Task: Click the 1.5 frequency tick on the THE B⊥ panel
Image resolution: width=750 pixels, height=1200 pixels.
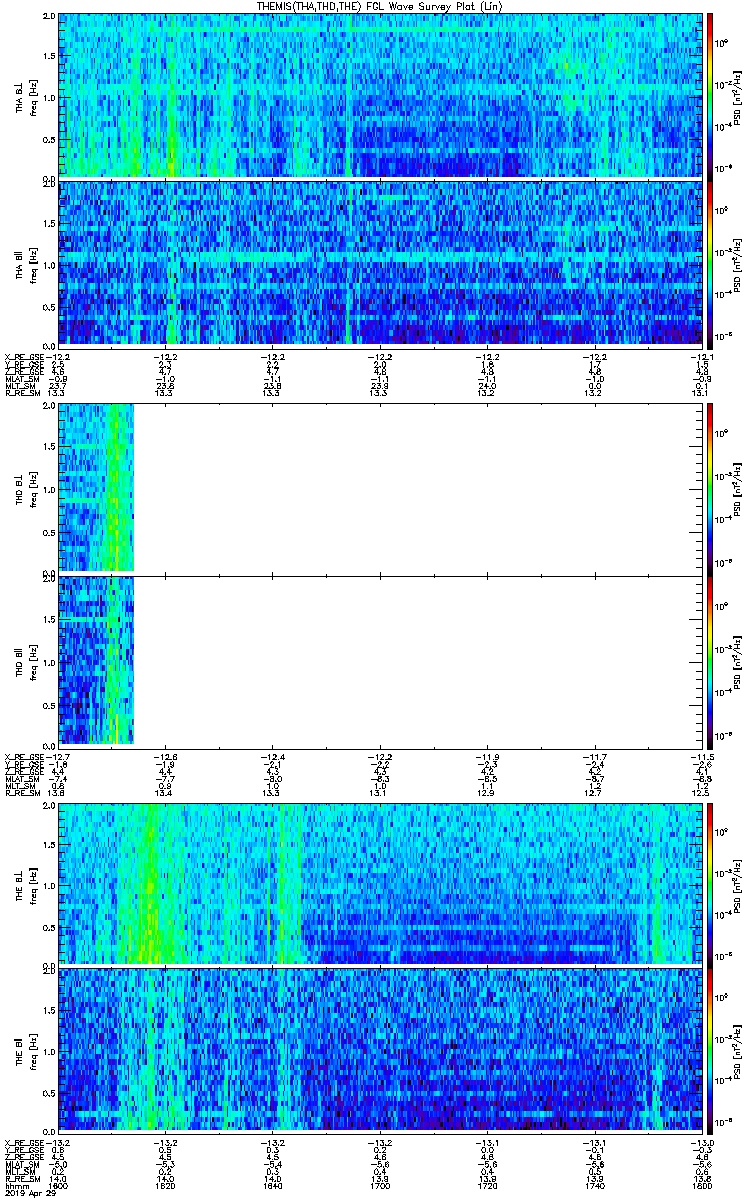Action: tap(49, 843)
